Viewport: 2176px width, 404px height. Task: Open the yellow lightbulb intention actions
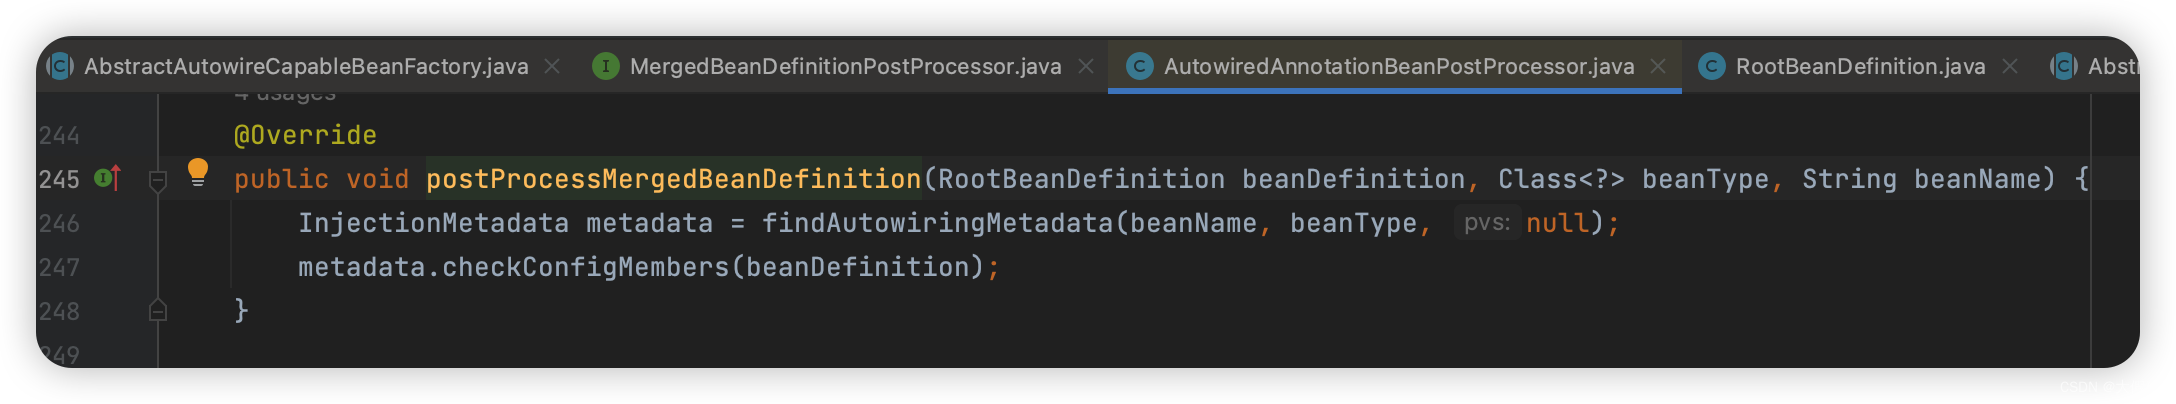(x=198, y=173)
